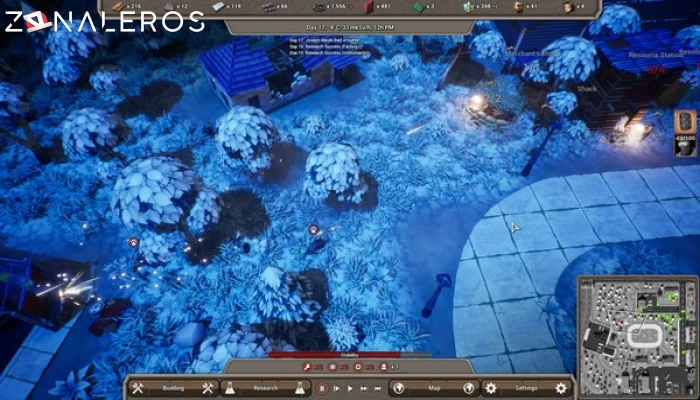This screenshot has width=700, height=400.
Task: Select the Merchant's Shop building label
Action: (x=532, y=54)
